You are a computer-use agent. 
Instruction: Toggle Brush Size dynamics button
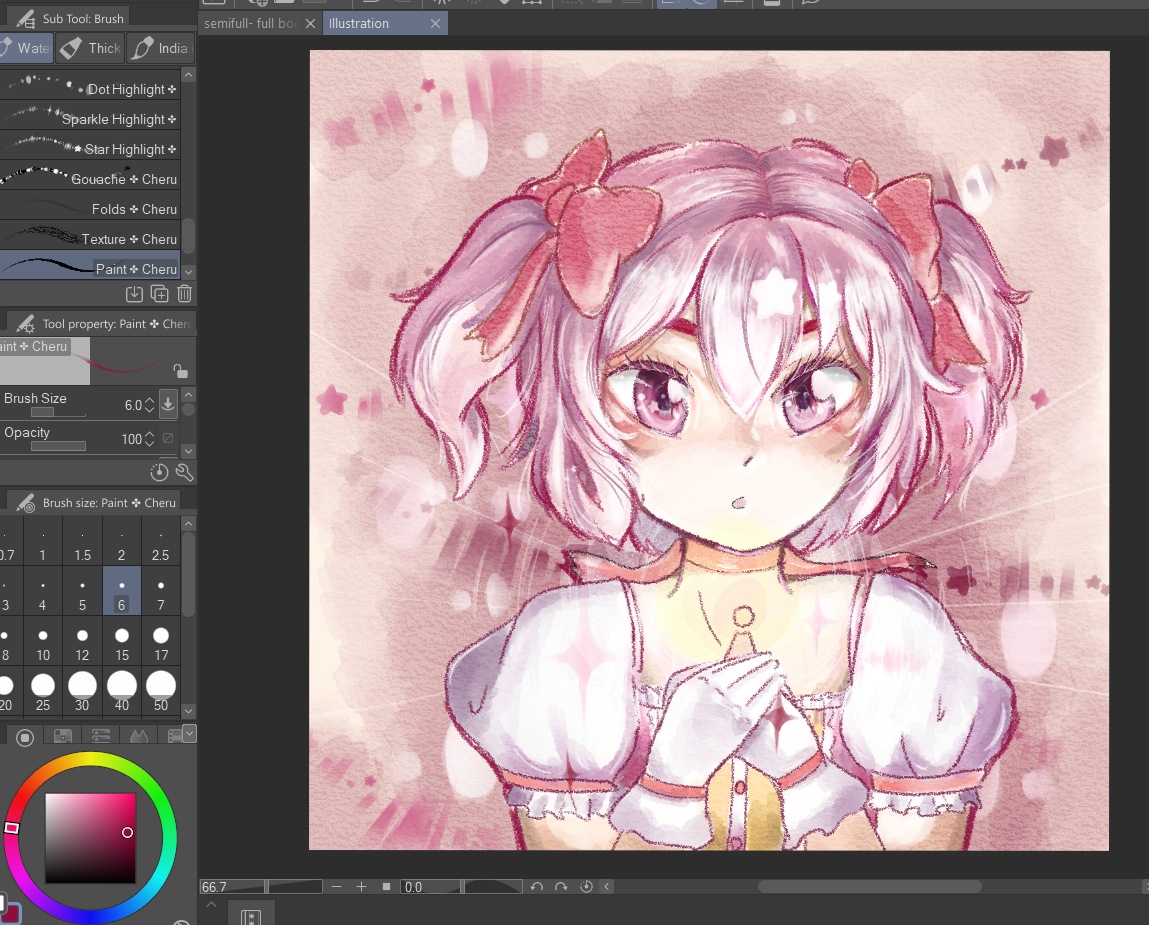(x=168, y=405)
